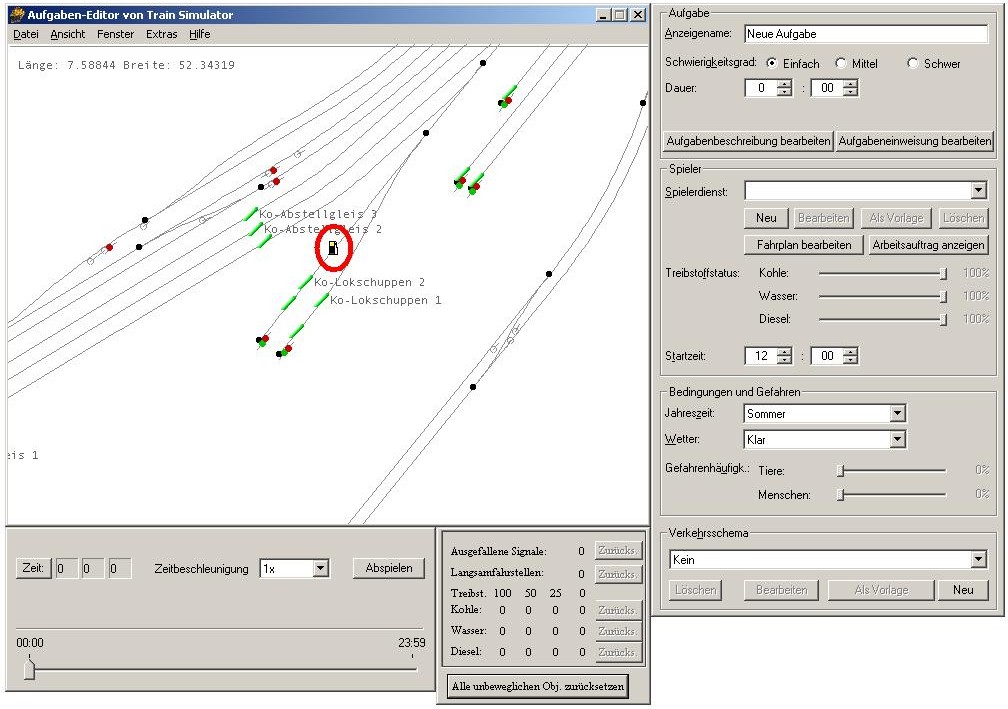Click Fahrplan bearbeiten button

(803, 244)
